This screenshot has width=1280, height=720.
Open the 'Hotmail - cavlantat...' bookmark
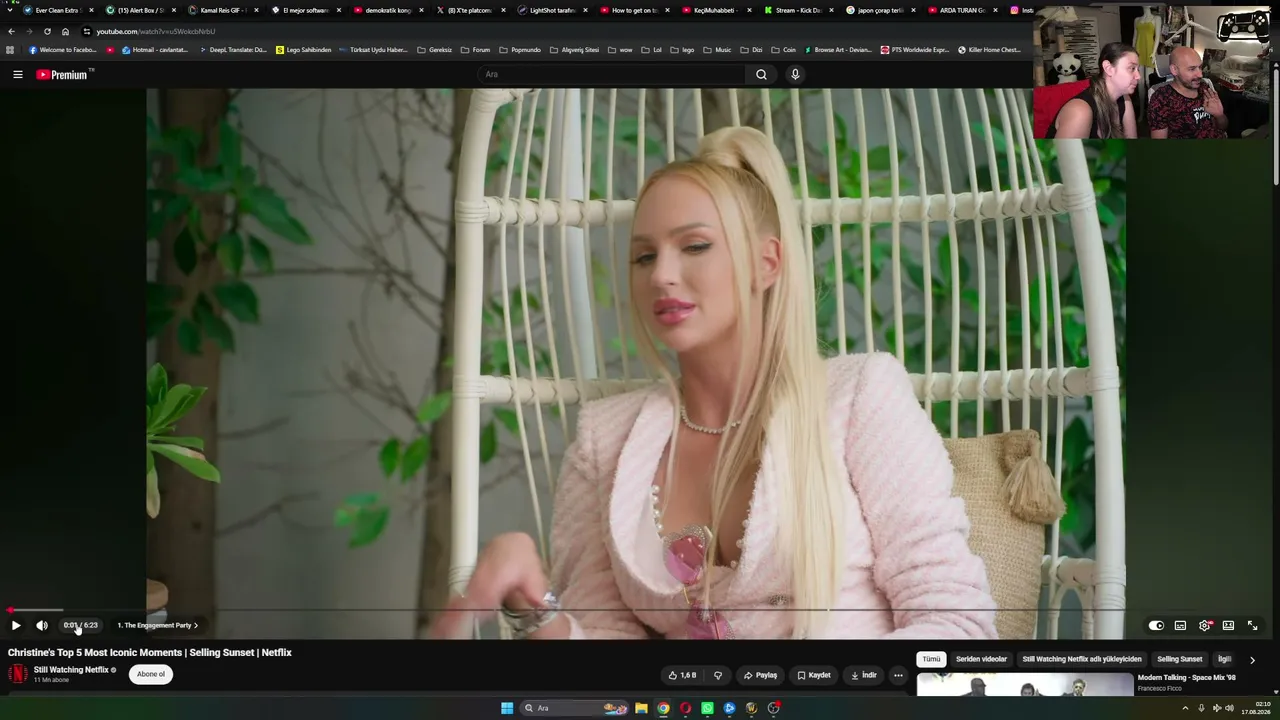tap(154, 50)
